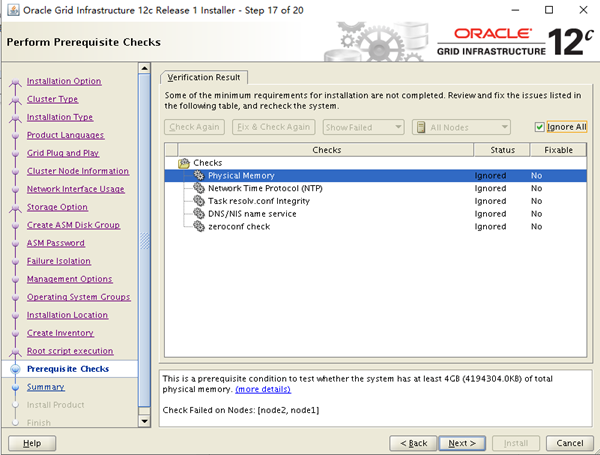Click the Check Again button

[x=194, y=127]
